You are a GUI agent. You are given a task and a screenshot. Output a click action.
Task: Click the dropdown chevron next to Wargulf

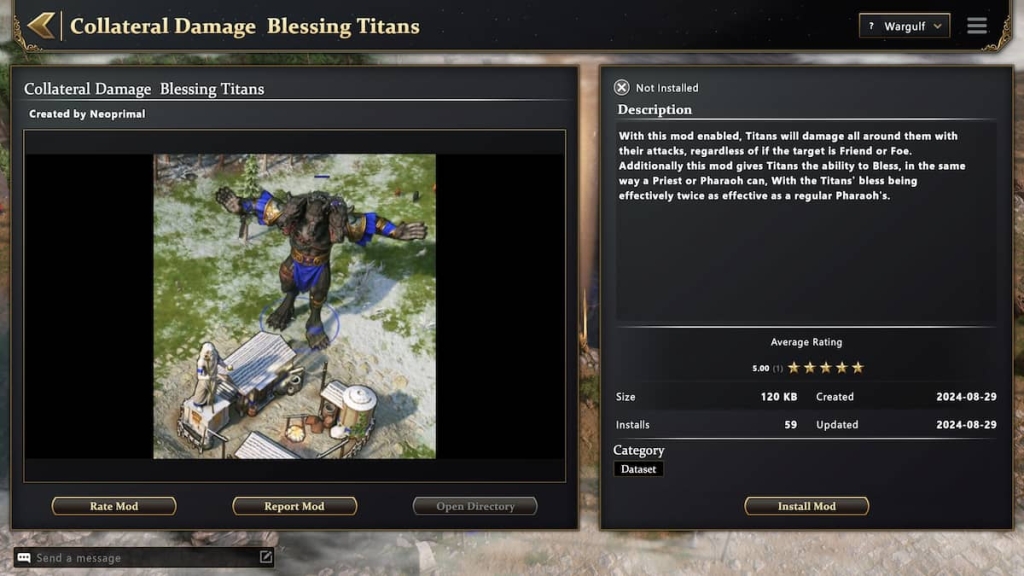point(938,26)
